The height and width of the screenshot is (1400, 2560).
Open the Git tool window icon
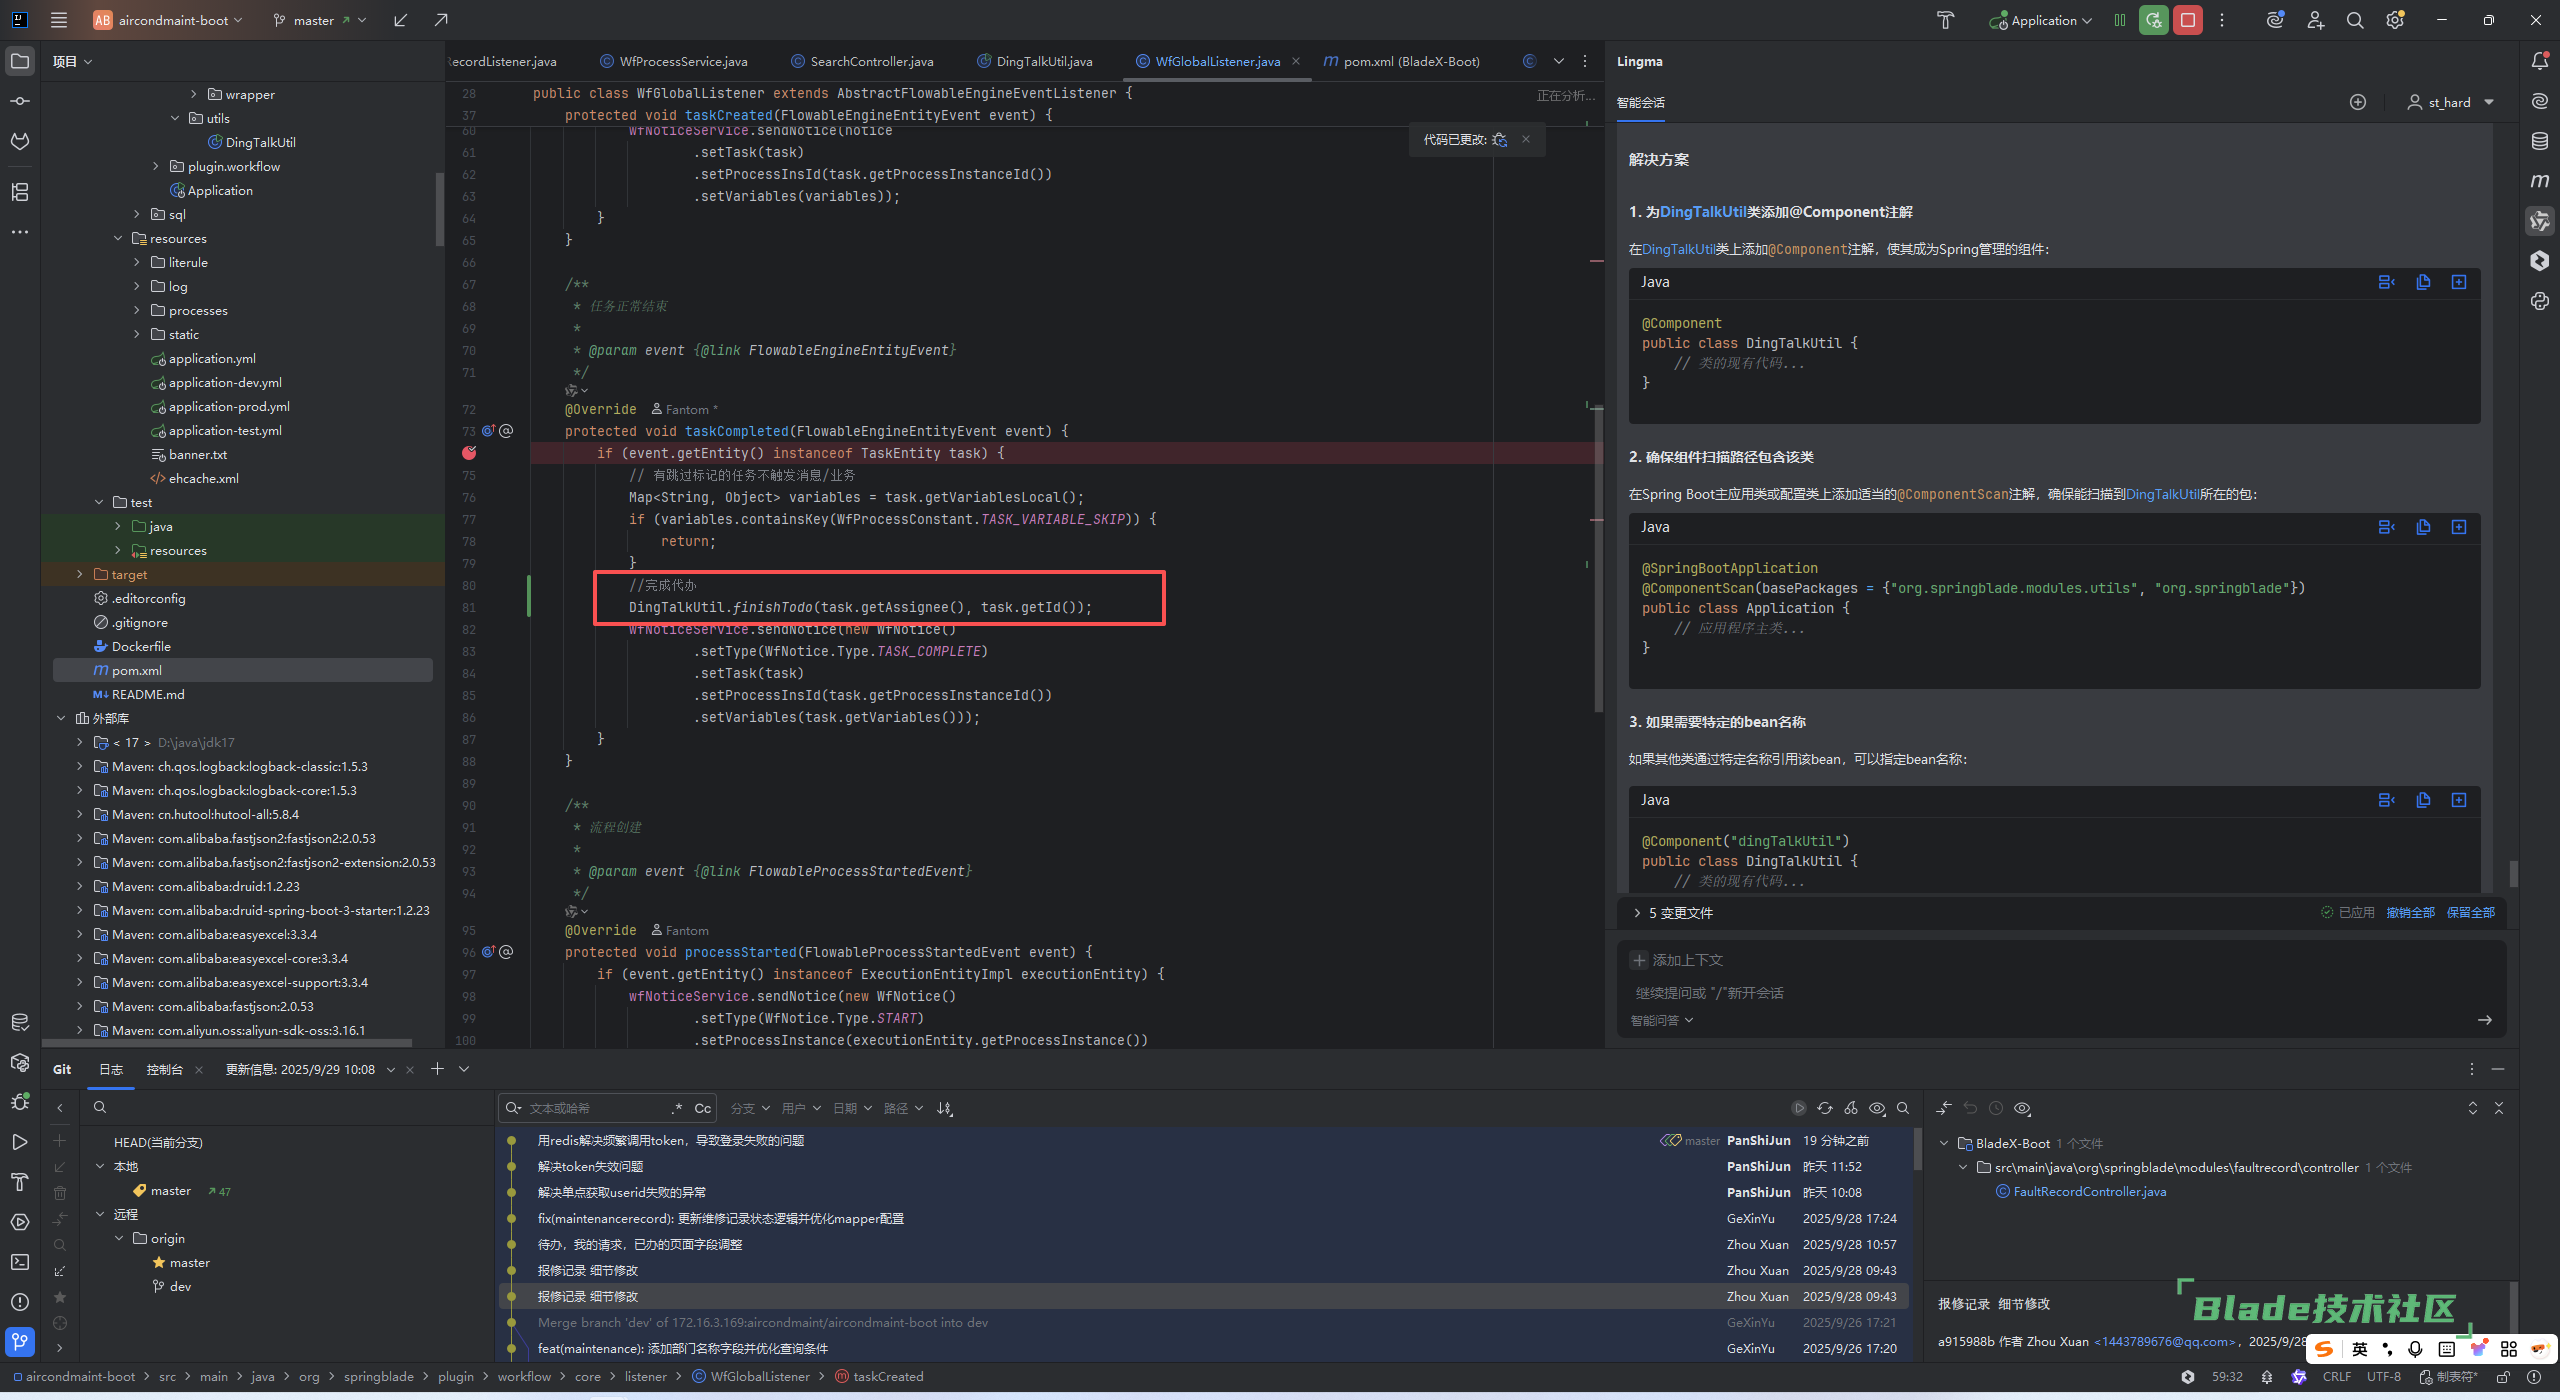pos(20,1341)
